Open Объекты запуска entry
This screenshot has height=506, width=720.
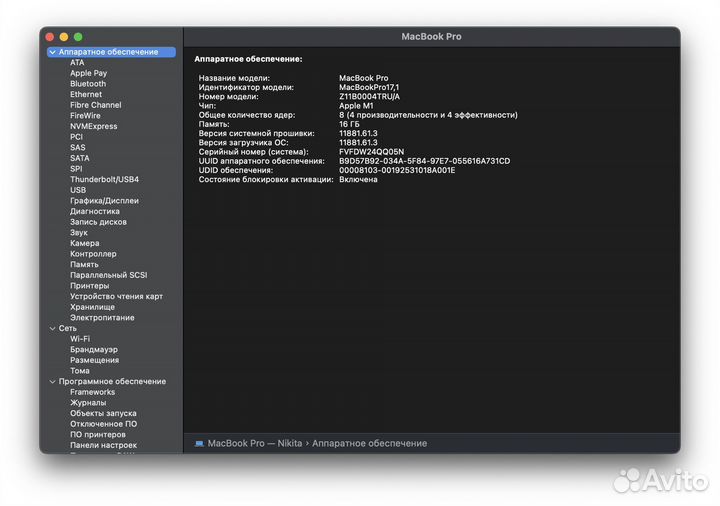[x=103, y=413]
